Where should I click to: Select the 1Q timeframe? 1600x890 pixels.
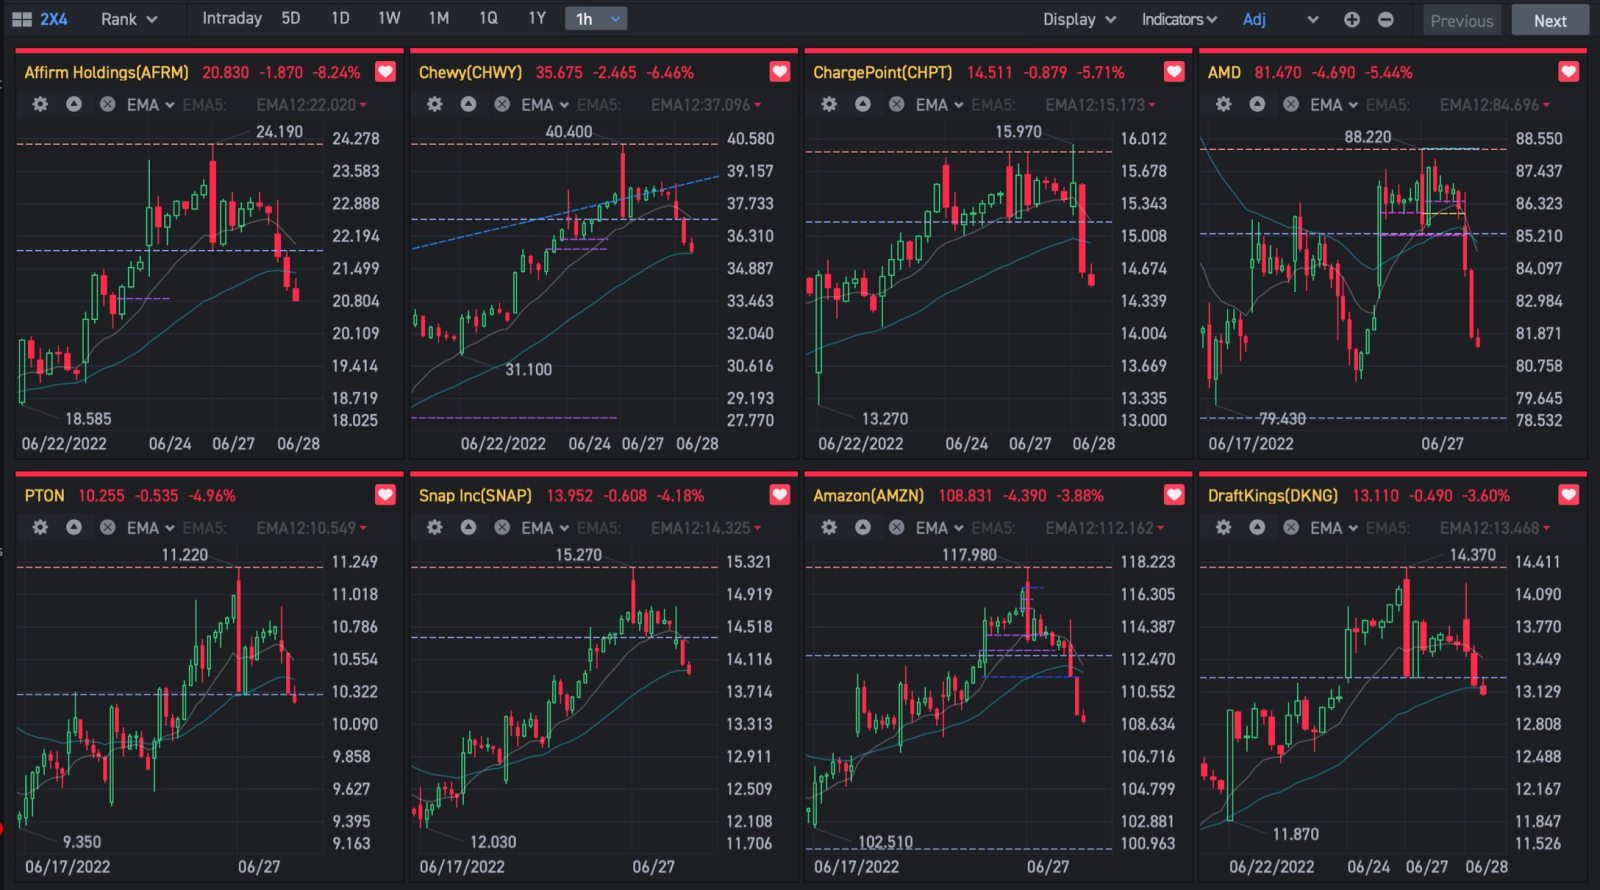click(488, 18)
